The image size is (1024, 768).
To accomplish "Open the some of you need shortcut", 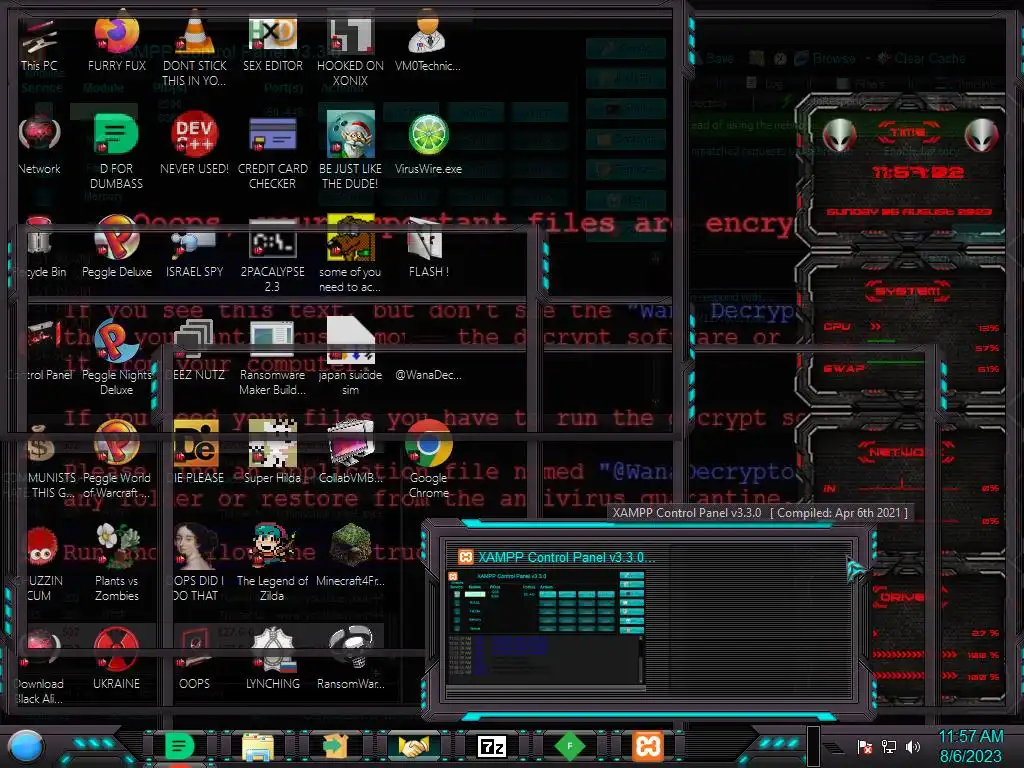I will click(351, 255).
